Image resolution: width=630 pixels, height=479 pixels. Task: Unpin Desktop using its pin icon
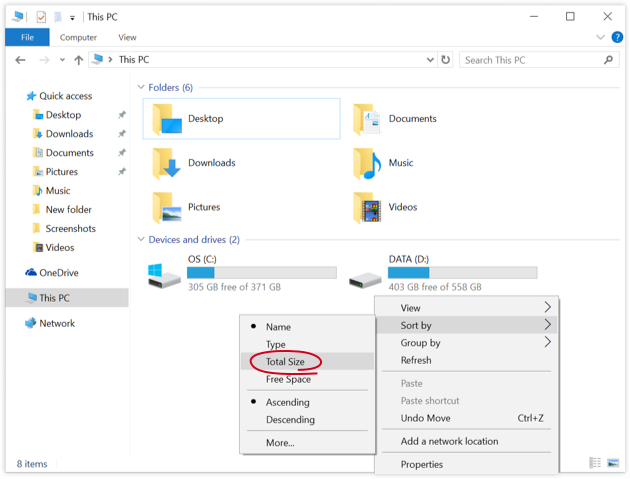[x=122, y=115]
